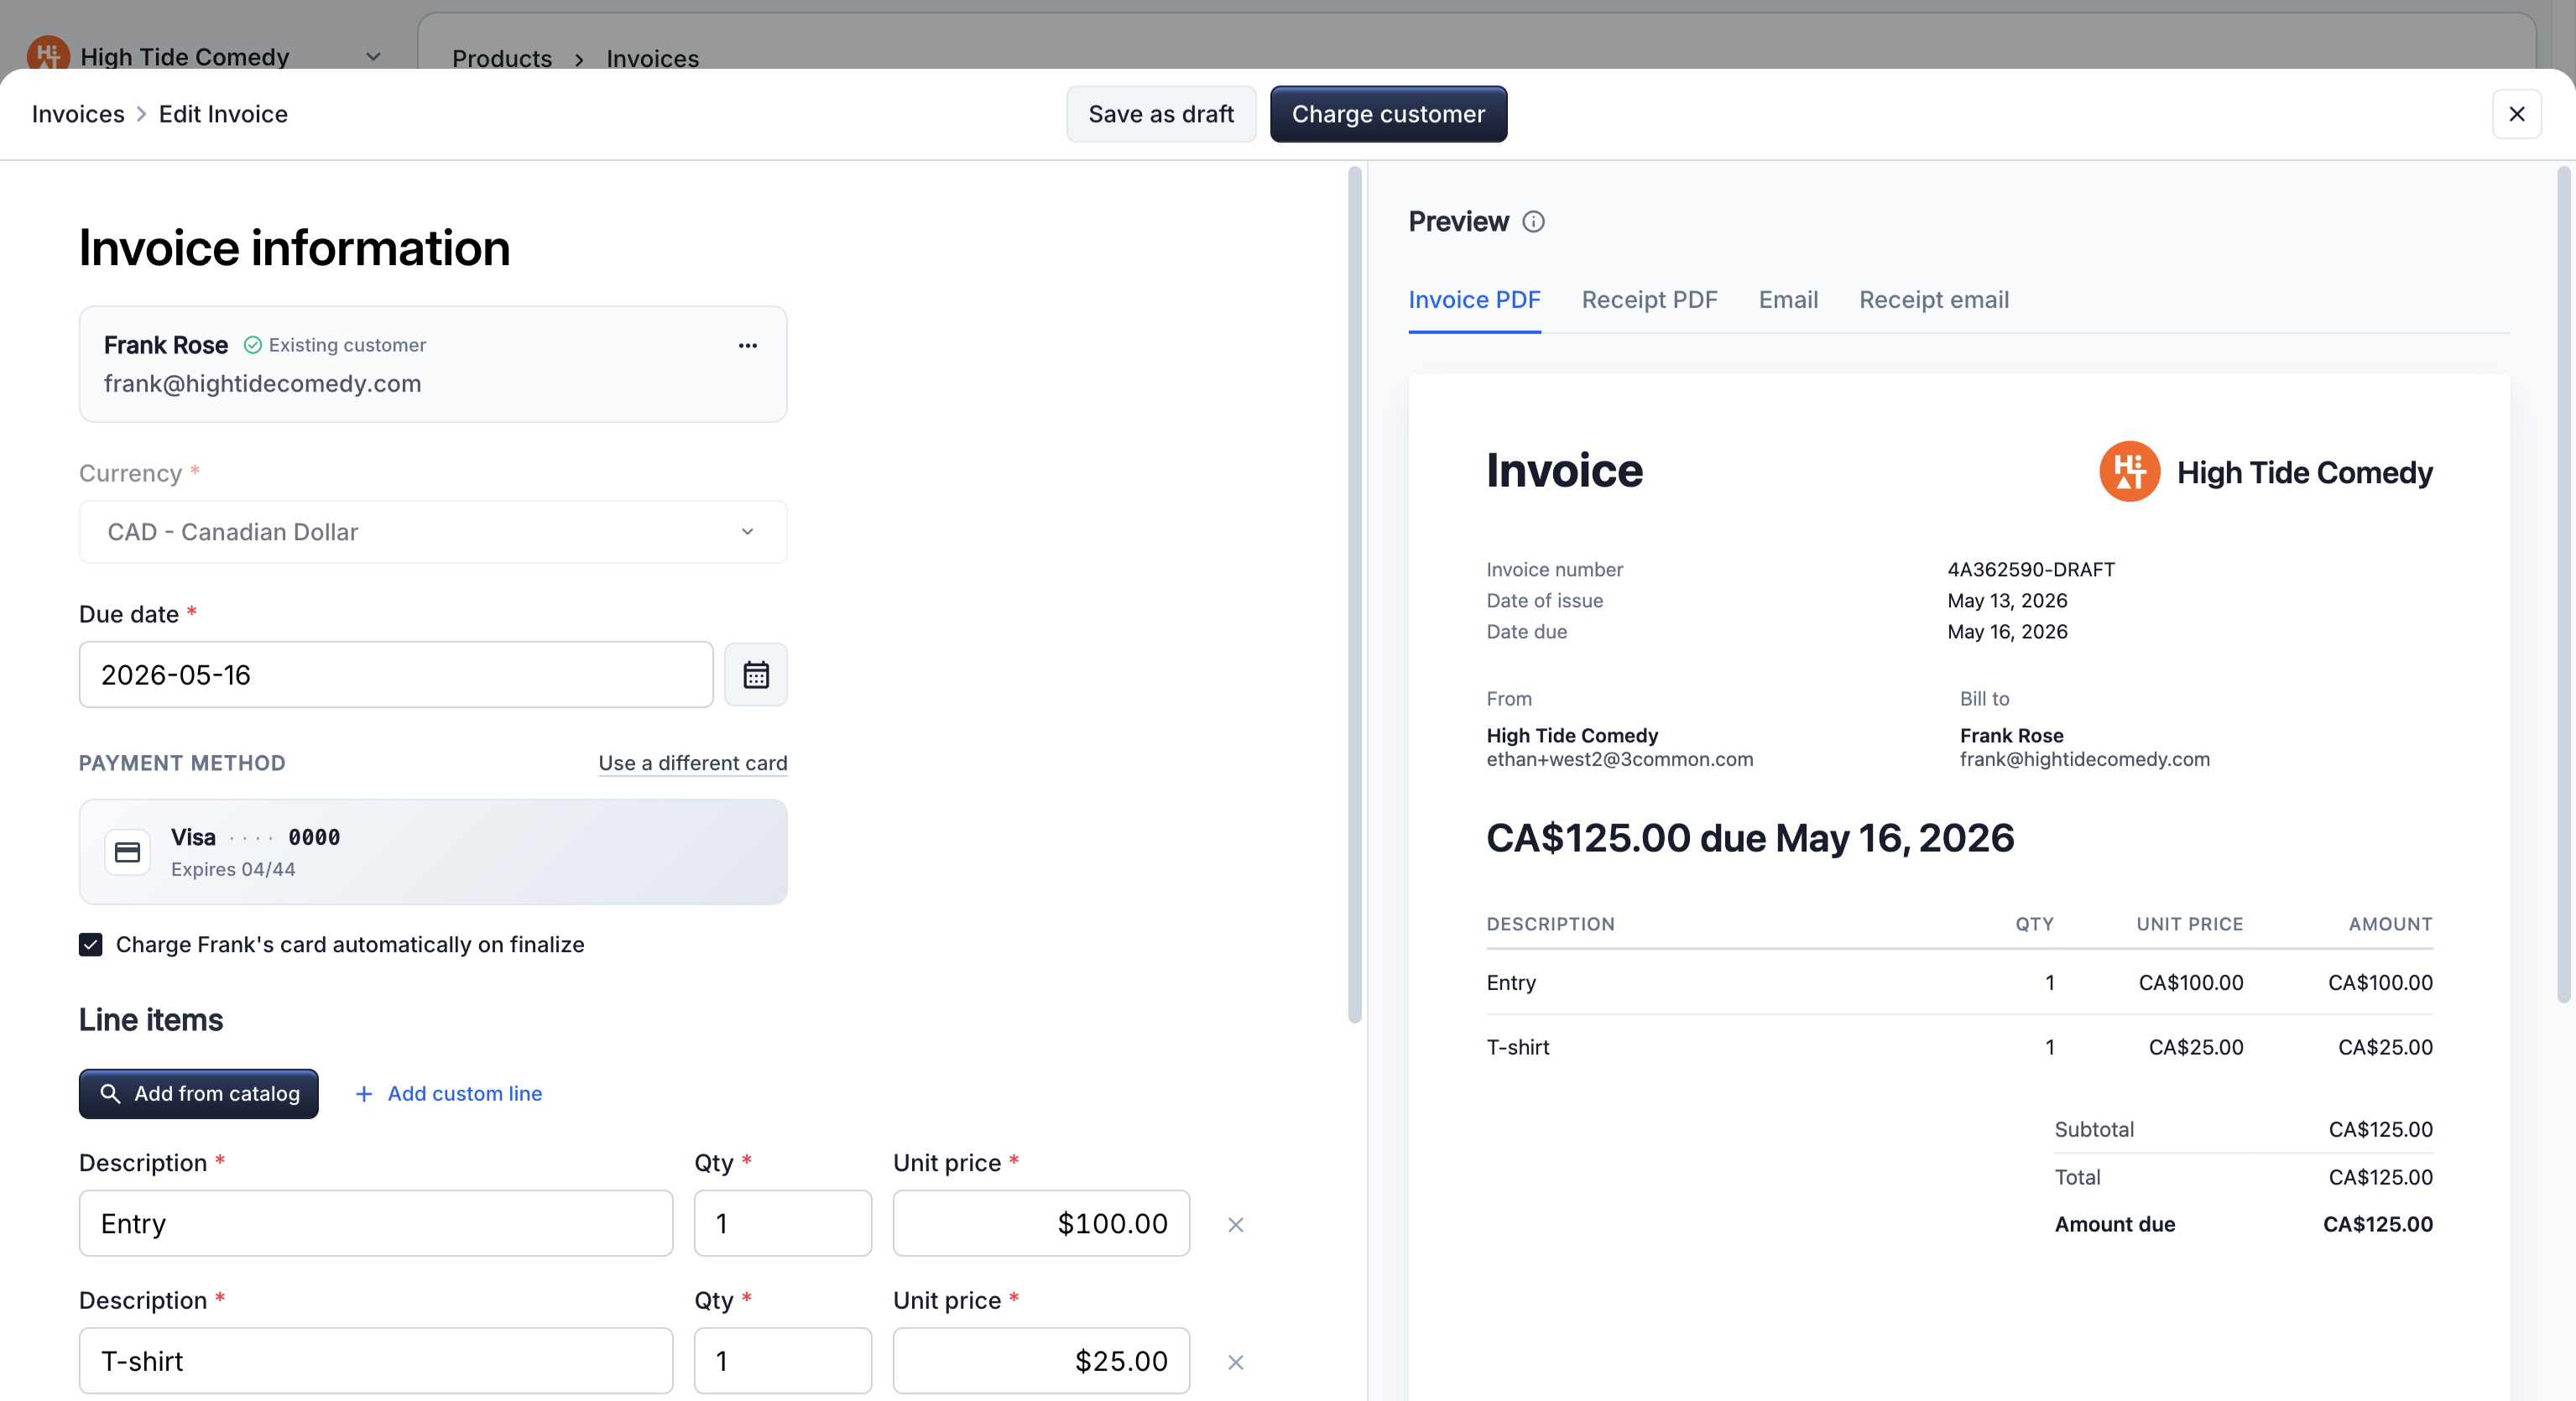This screenshot has width=2576, height=1401.
Task: Click Charge customer button
Action: point(1388,114)
